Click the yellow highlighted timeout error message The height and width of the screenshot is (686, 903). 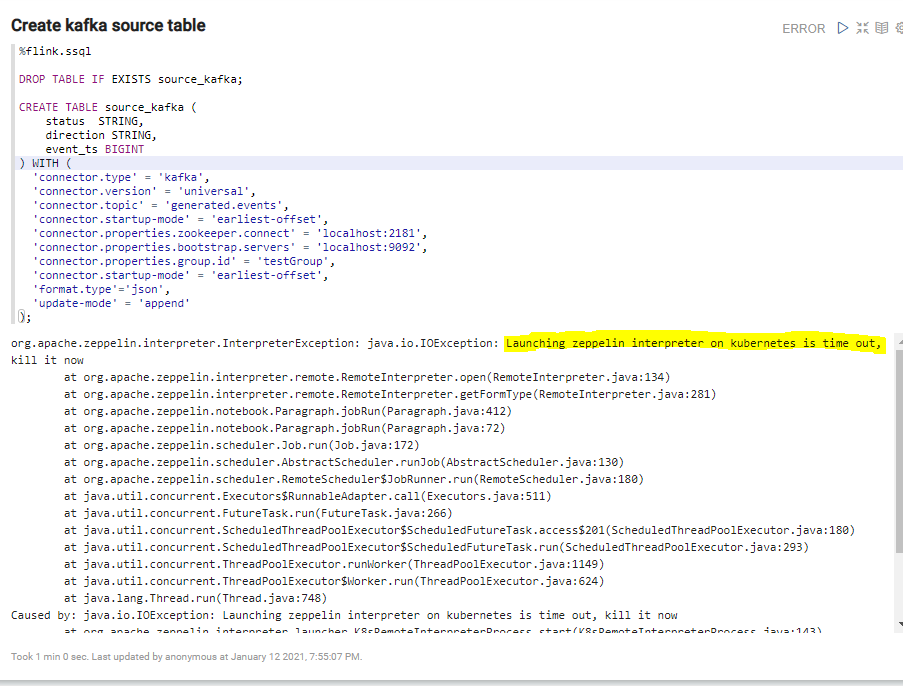click(x=694, y=343)
